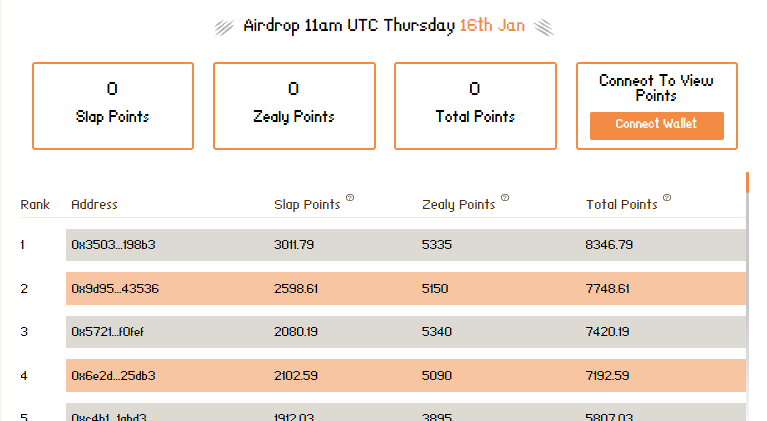Click the right slash decoration beside 16th Jan
The image size is (767, 421).
coord(544,27)
